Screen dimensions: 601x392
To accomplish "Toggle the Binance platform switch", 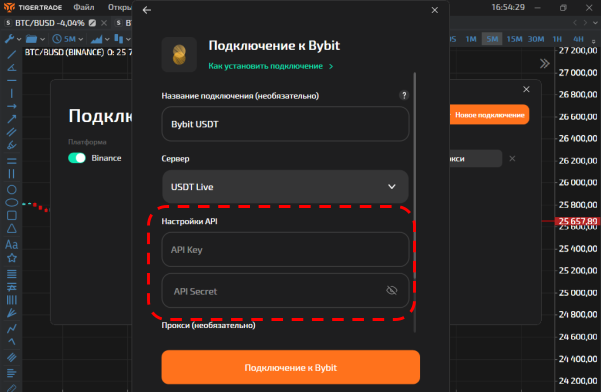I will pyautogui.click(x=77, y=158).
